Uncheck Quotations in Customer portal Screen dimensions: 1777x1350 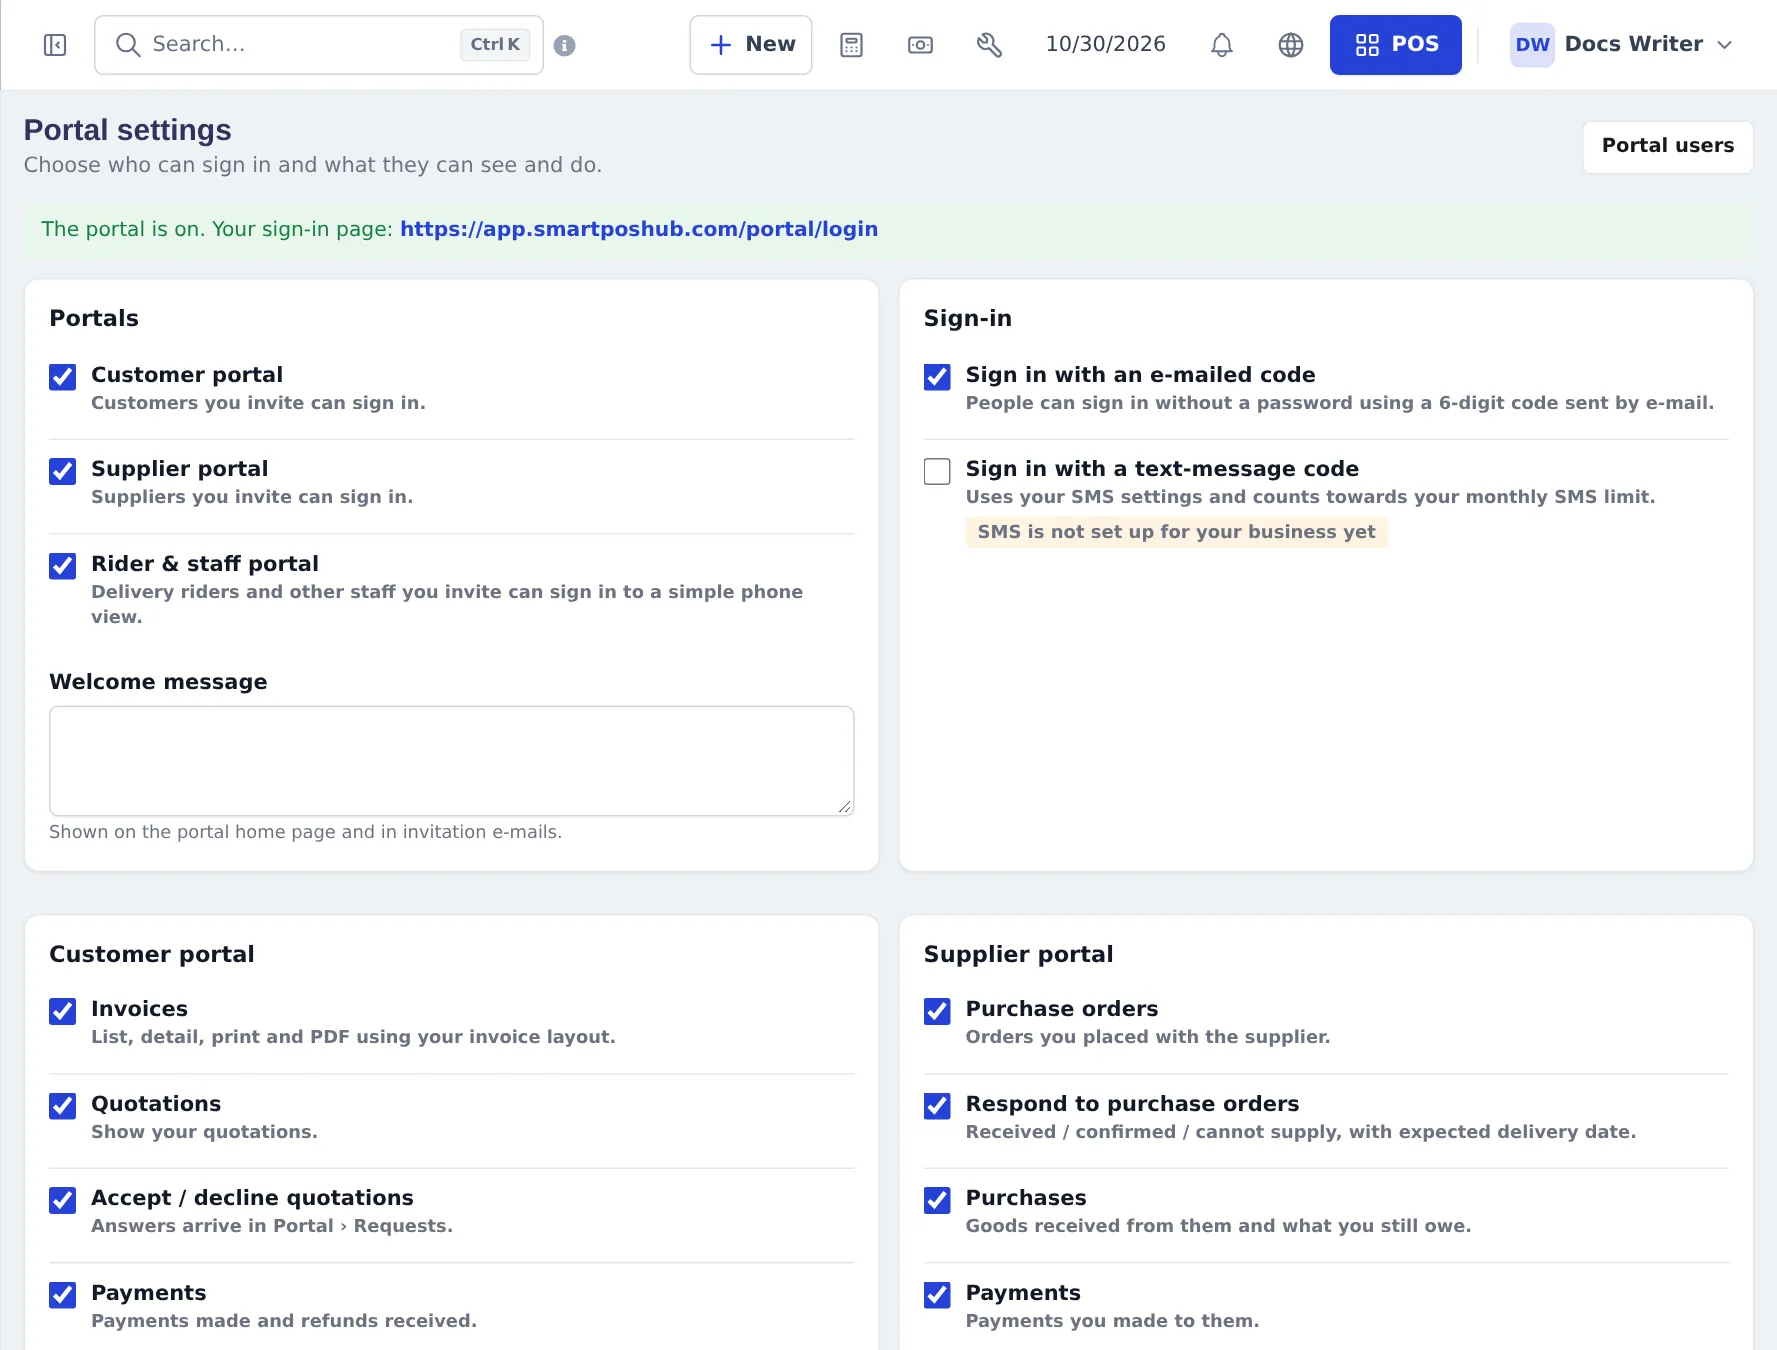point(63,1106)
